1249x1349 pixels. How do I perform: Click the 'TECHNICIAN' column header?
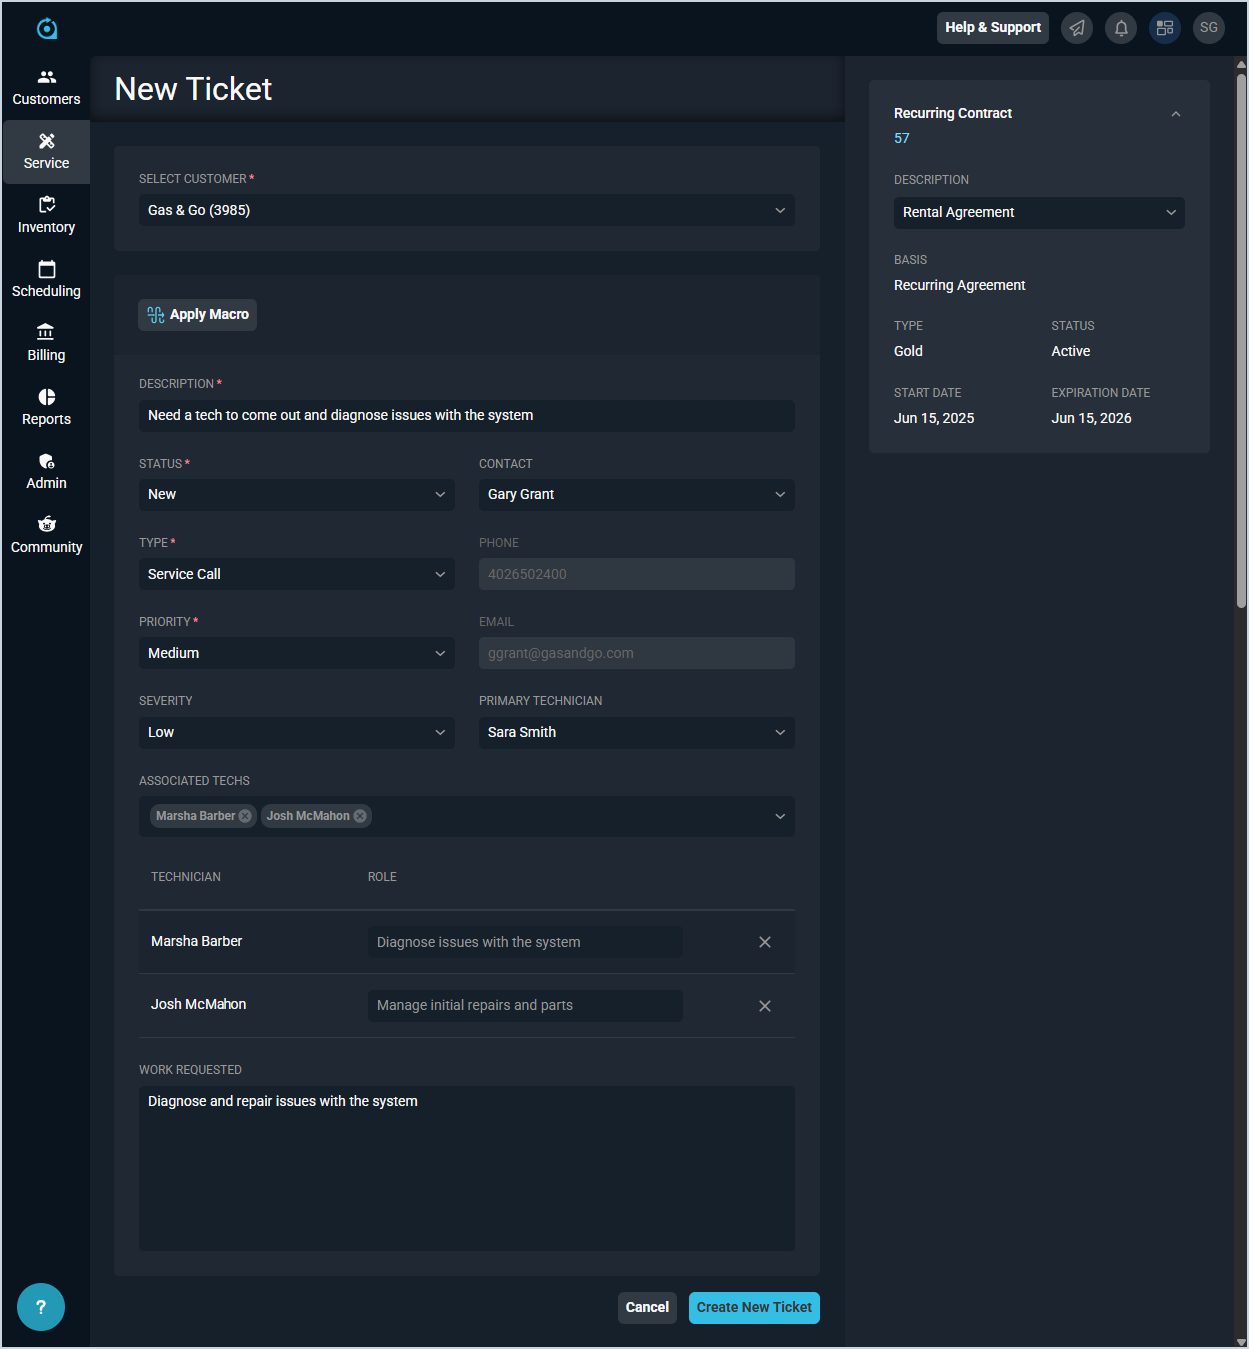tap(186, 877)
